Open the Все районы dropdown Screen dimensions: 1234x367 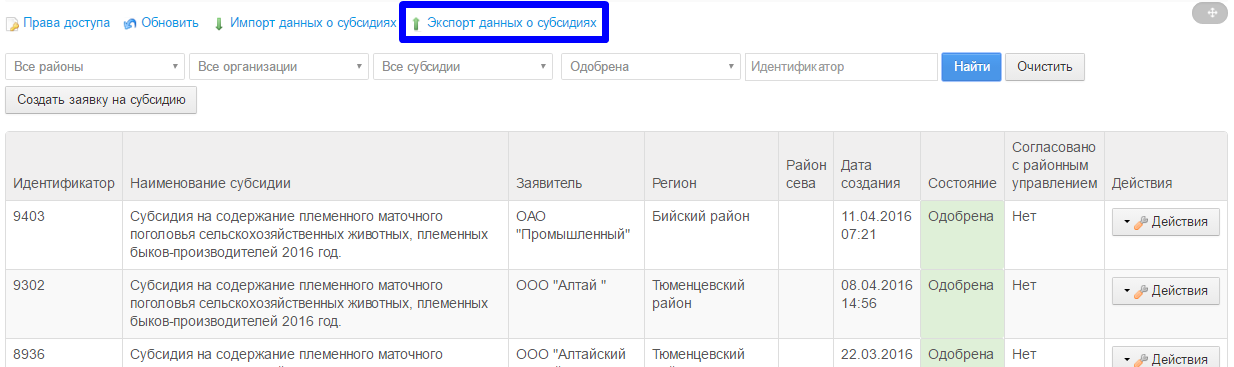pyautogui.click(x=95, y=67)
